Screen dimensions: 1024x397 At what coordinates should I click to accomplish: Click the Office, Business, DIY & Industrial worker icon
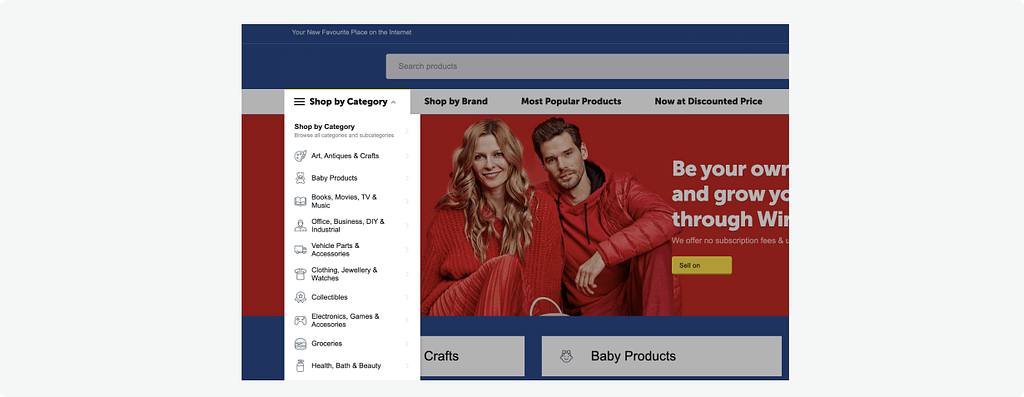pyautogui.click(x=300, y=226)
